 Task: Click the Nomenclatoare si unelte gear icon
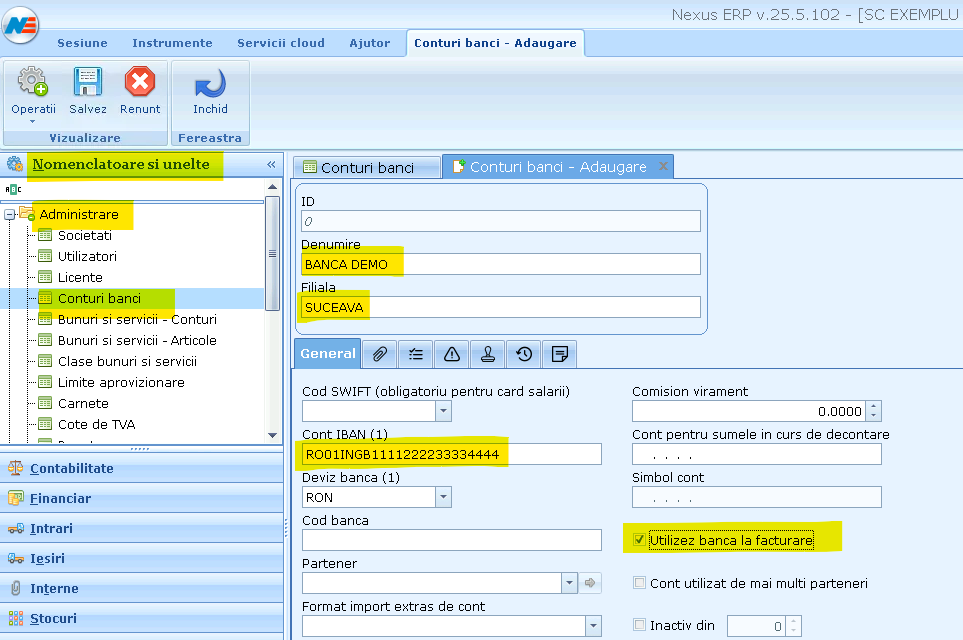15,164
